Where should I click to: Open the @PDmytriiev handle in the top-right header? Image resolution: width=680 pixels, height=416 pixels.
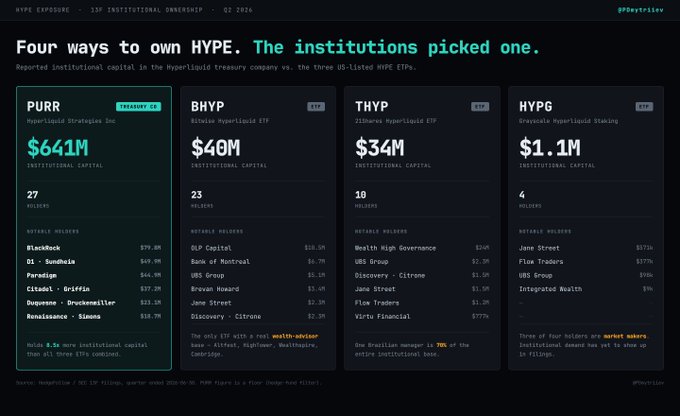pos(641,10)
